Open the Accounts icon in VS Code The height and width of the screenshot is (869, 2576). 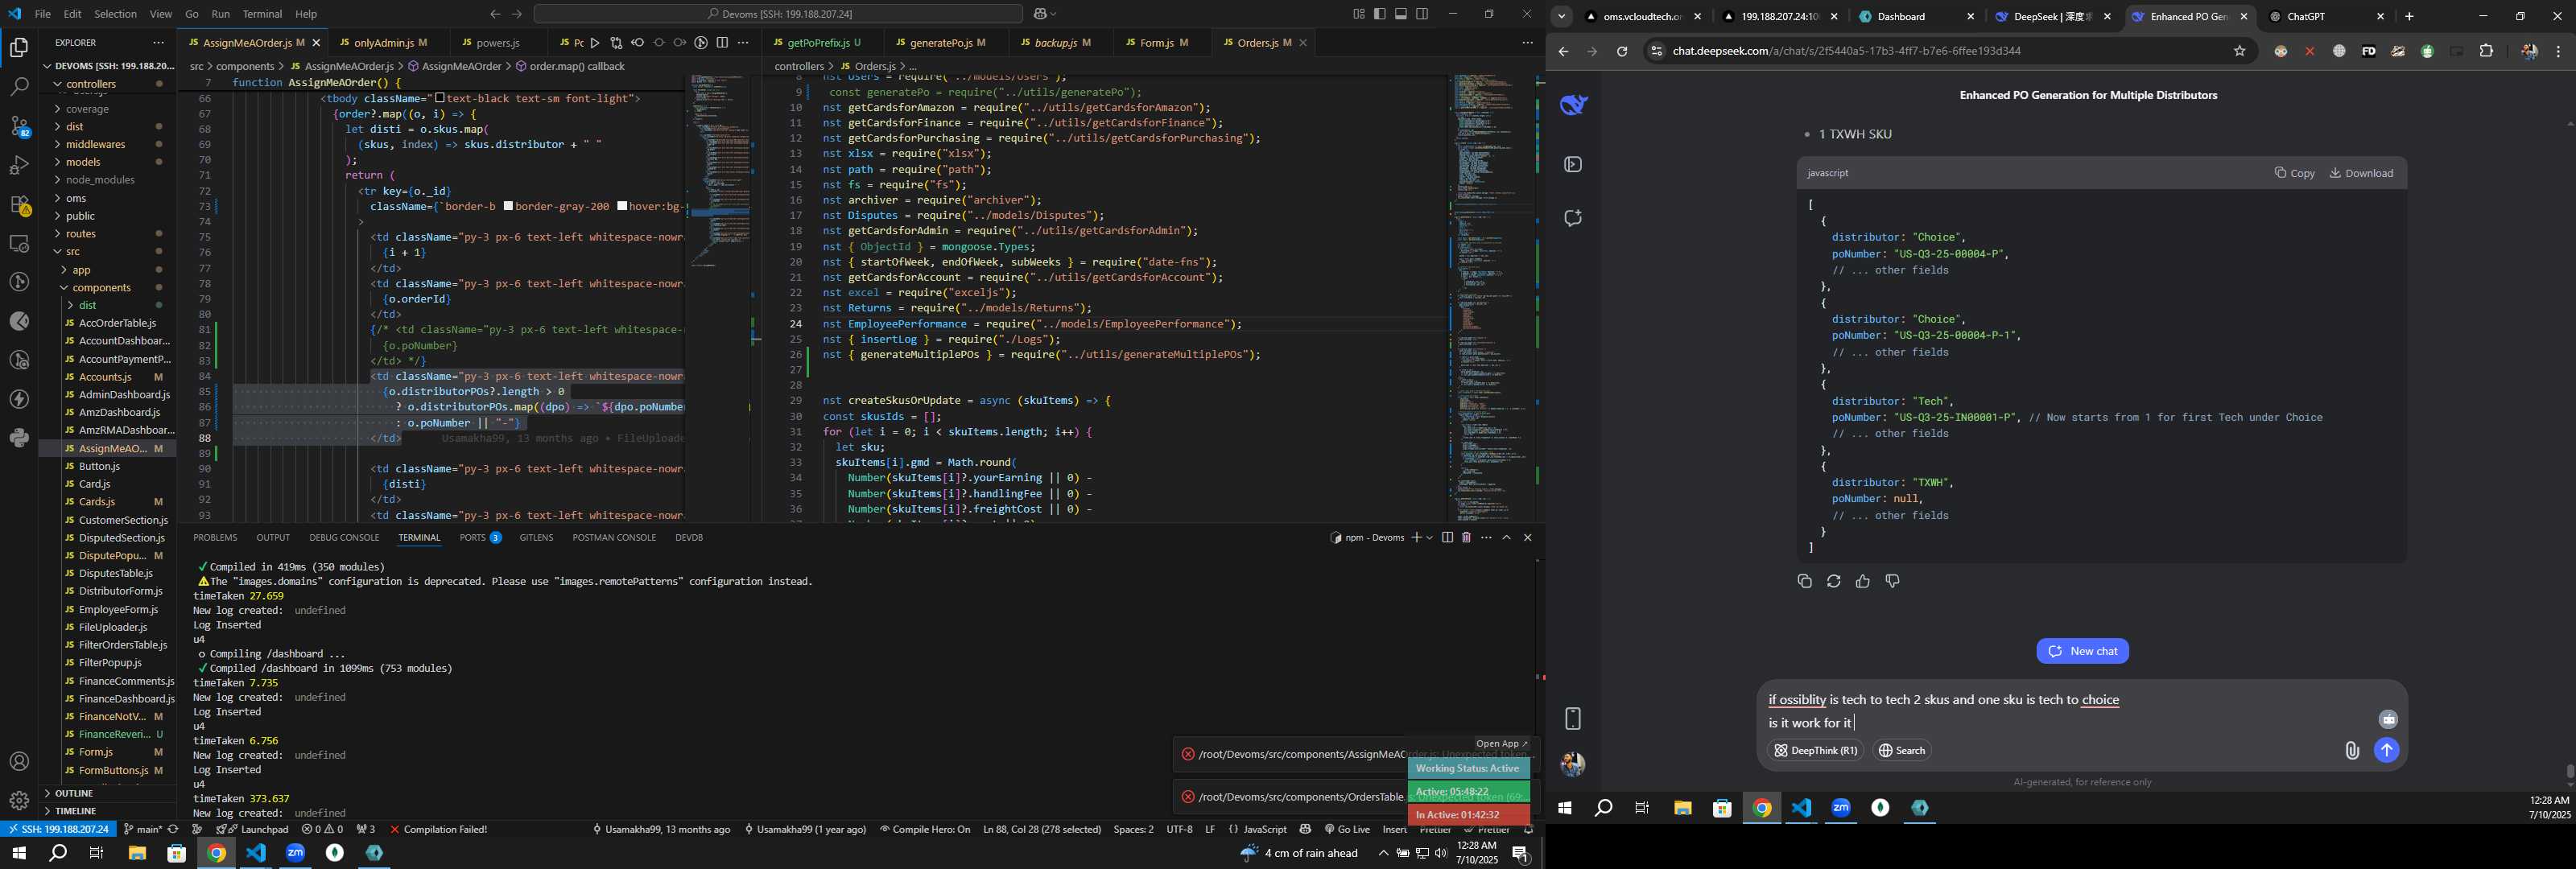click(19, 762)
